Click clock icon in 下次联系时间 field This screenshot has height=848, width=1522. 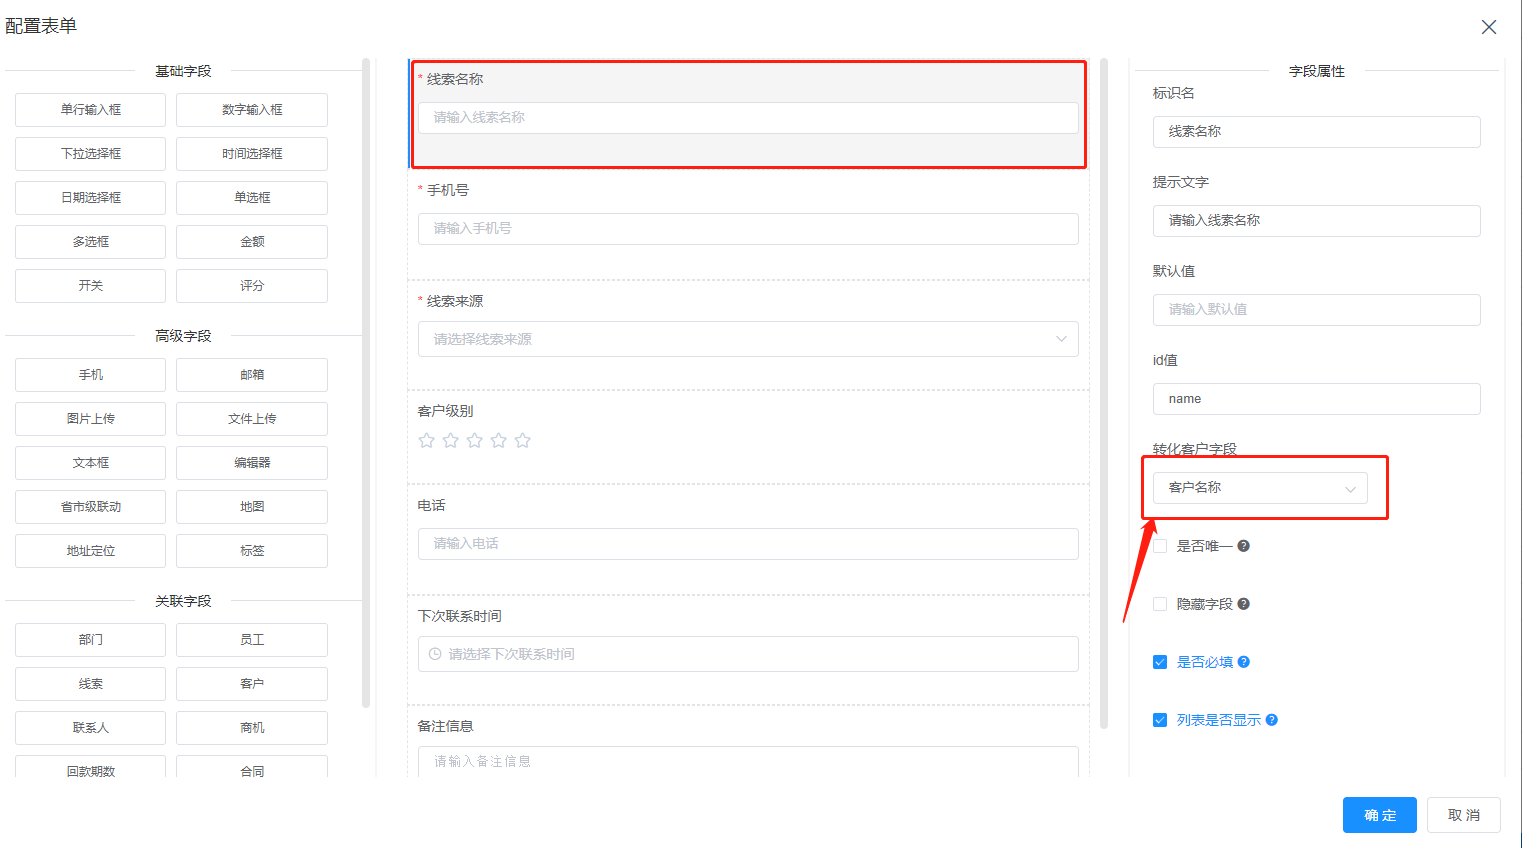435,654
